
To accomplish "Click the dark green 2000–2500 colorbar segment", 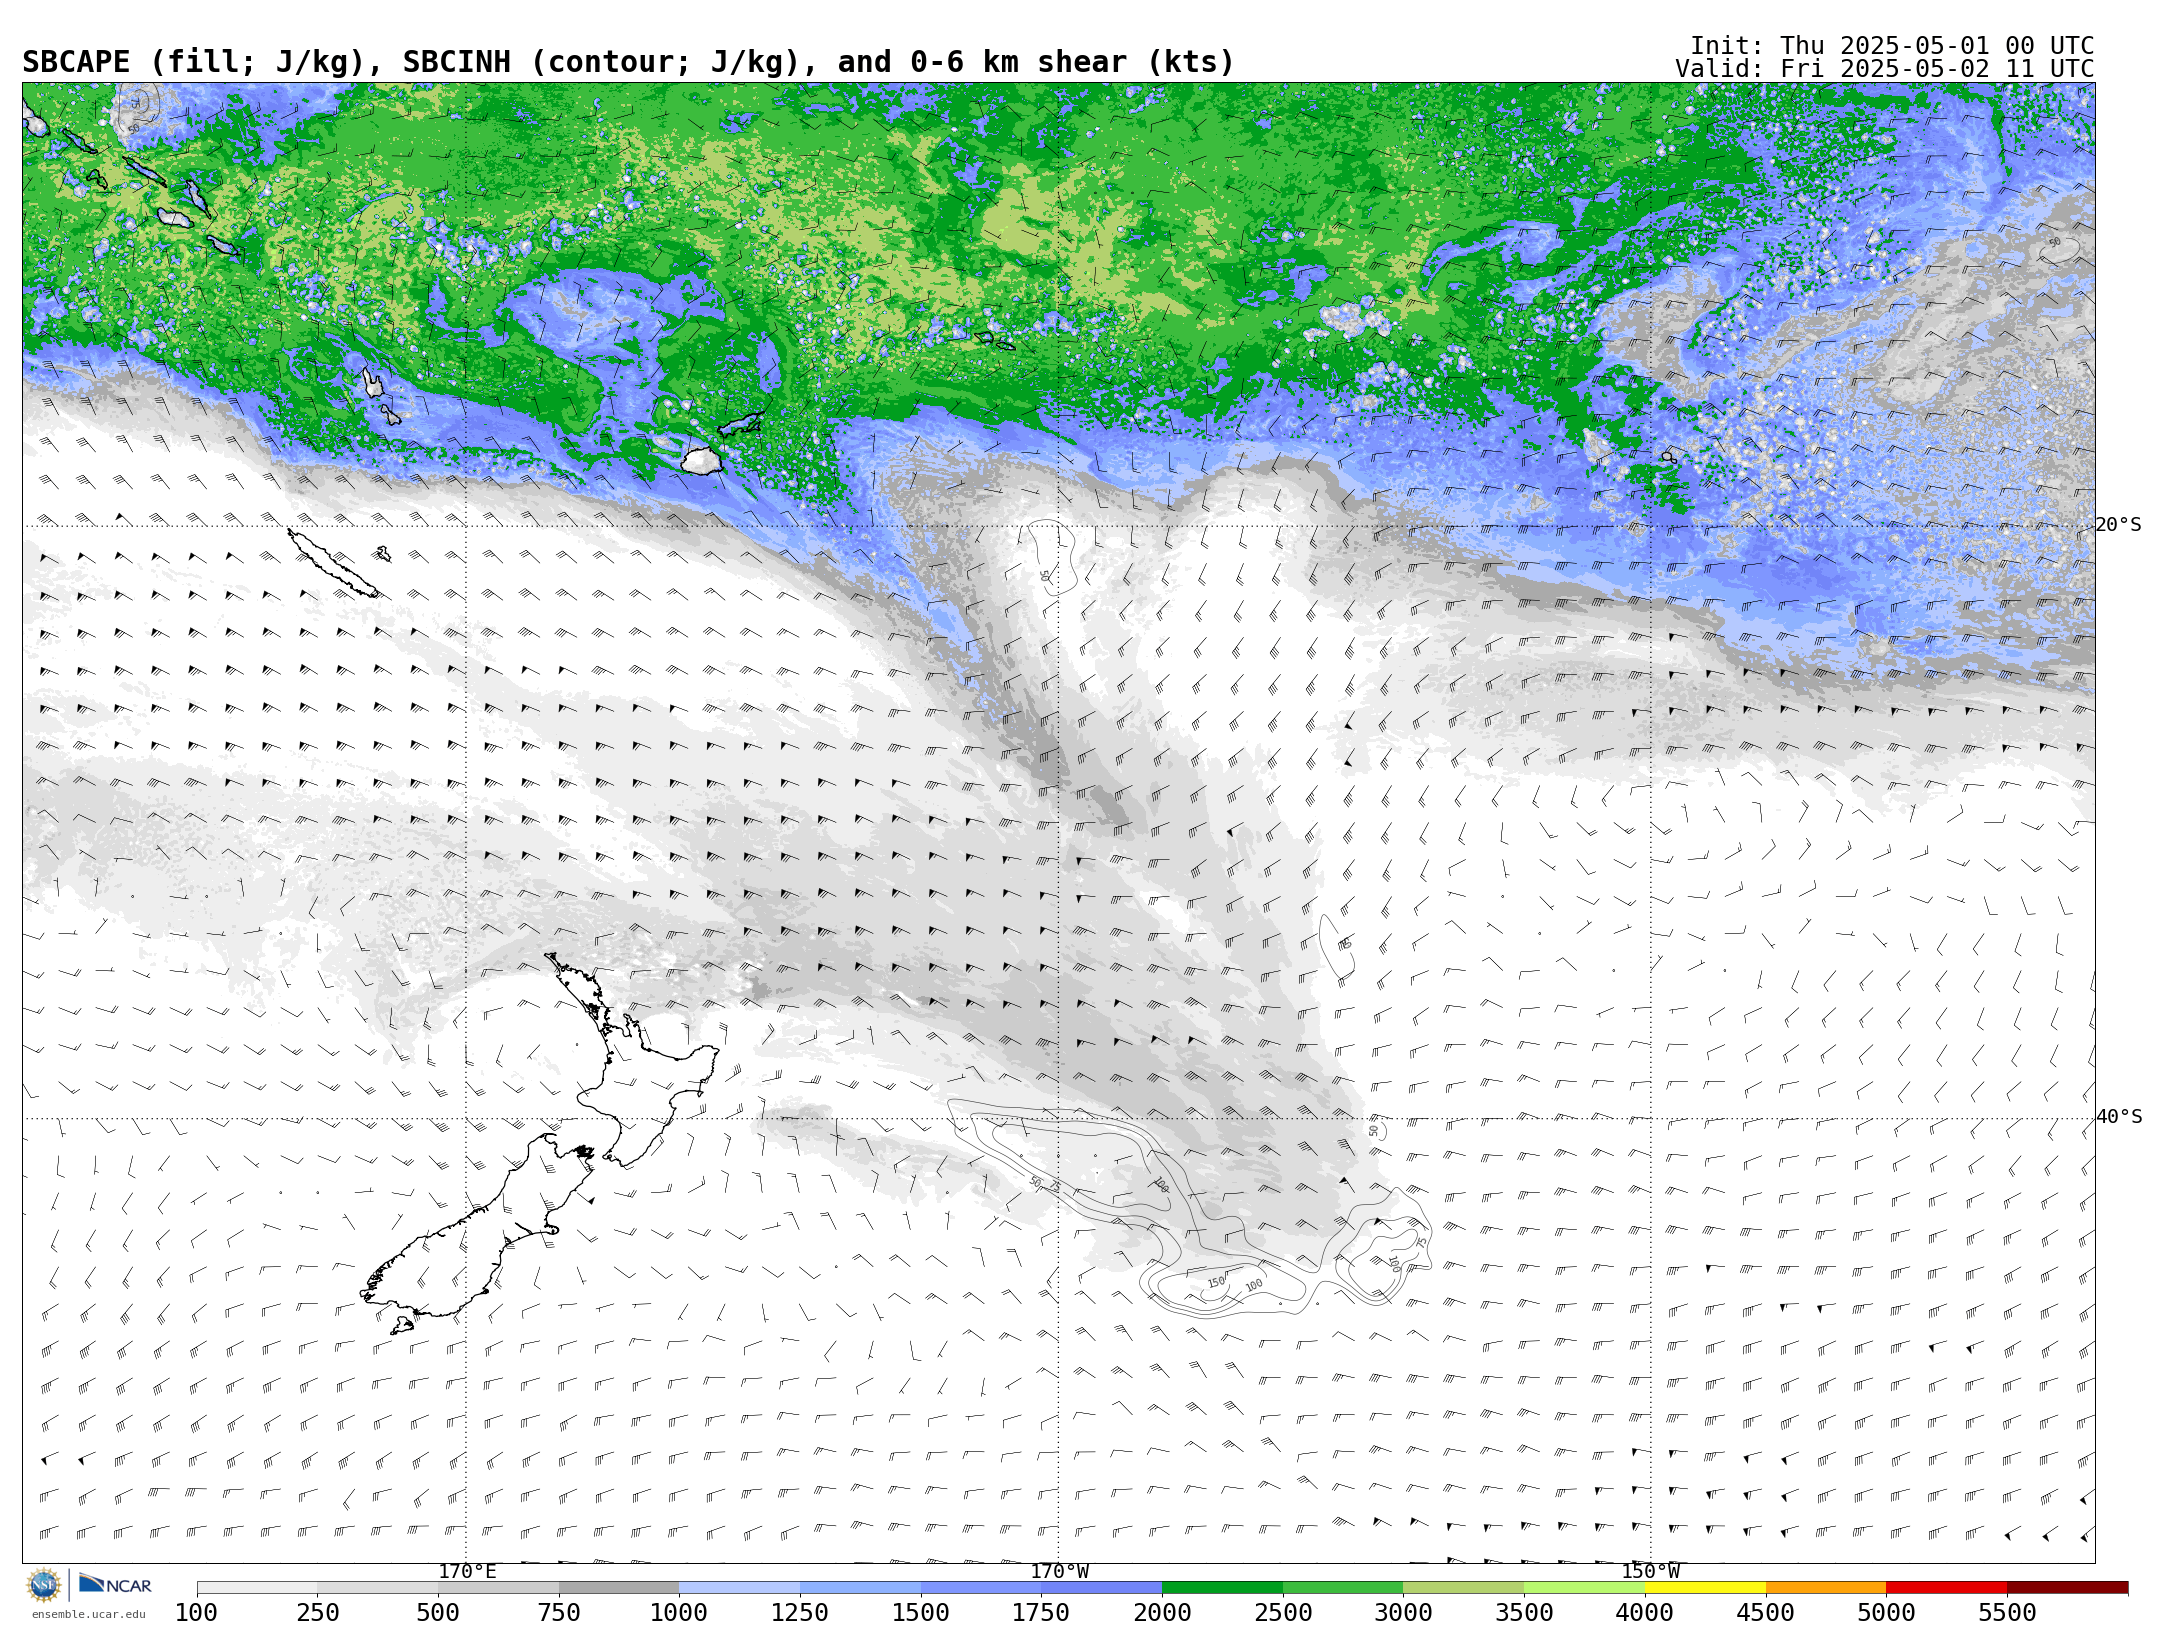I will [1222, 1588].
